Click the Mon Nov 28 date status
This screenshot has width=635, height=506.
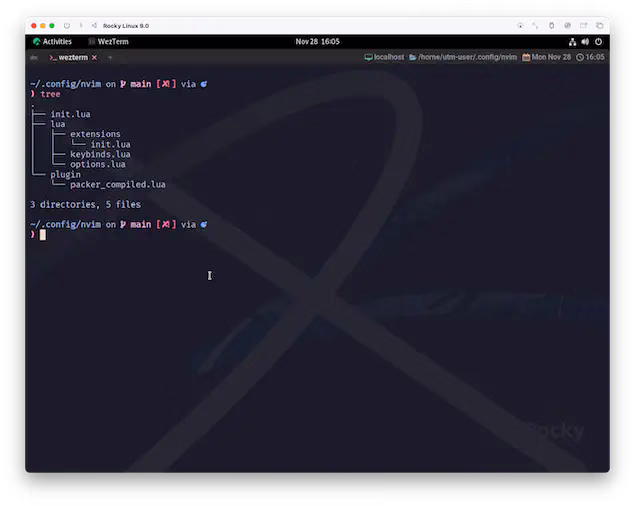coord(546,57)
